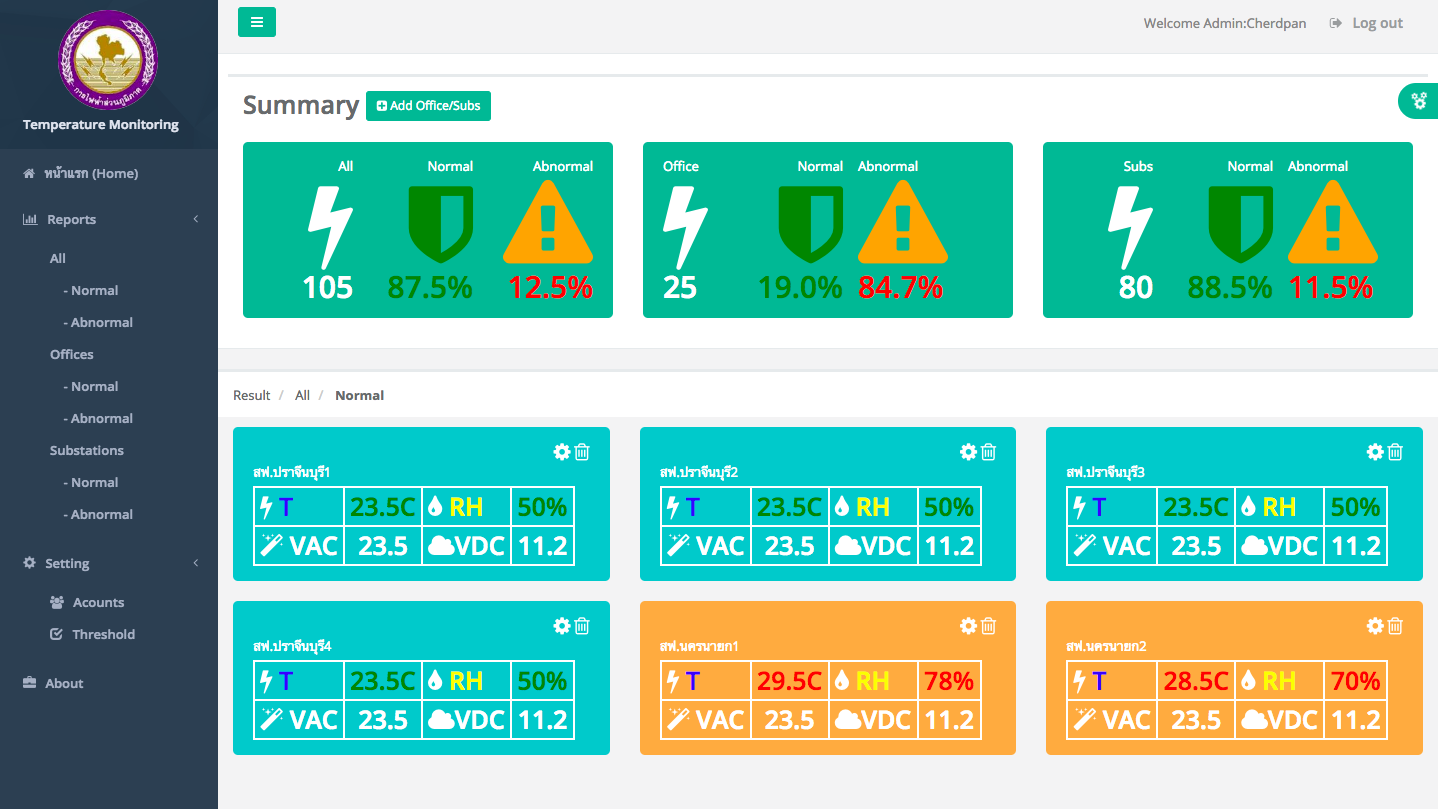
Task: Open Substations Abnormal report in sidebar
Action: (101, 514)
